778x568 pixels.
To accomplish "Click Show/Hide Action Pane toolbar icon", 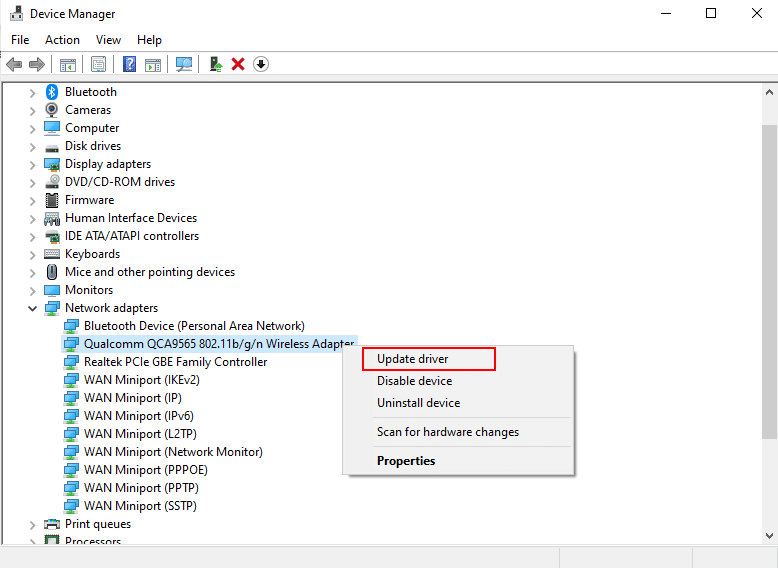I will pos(153,64).
